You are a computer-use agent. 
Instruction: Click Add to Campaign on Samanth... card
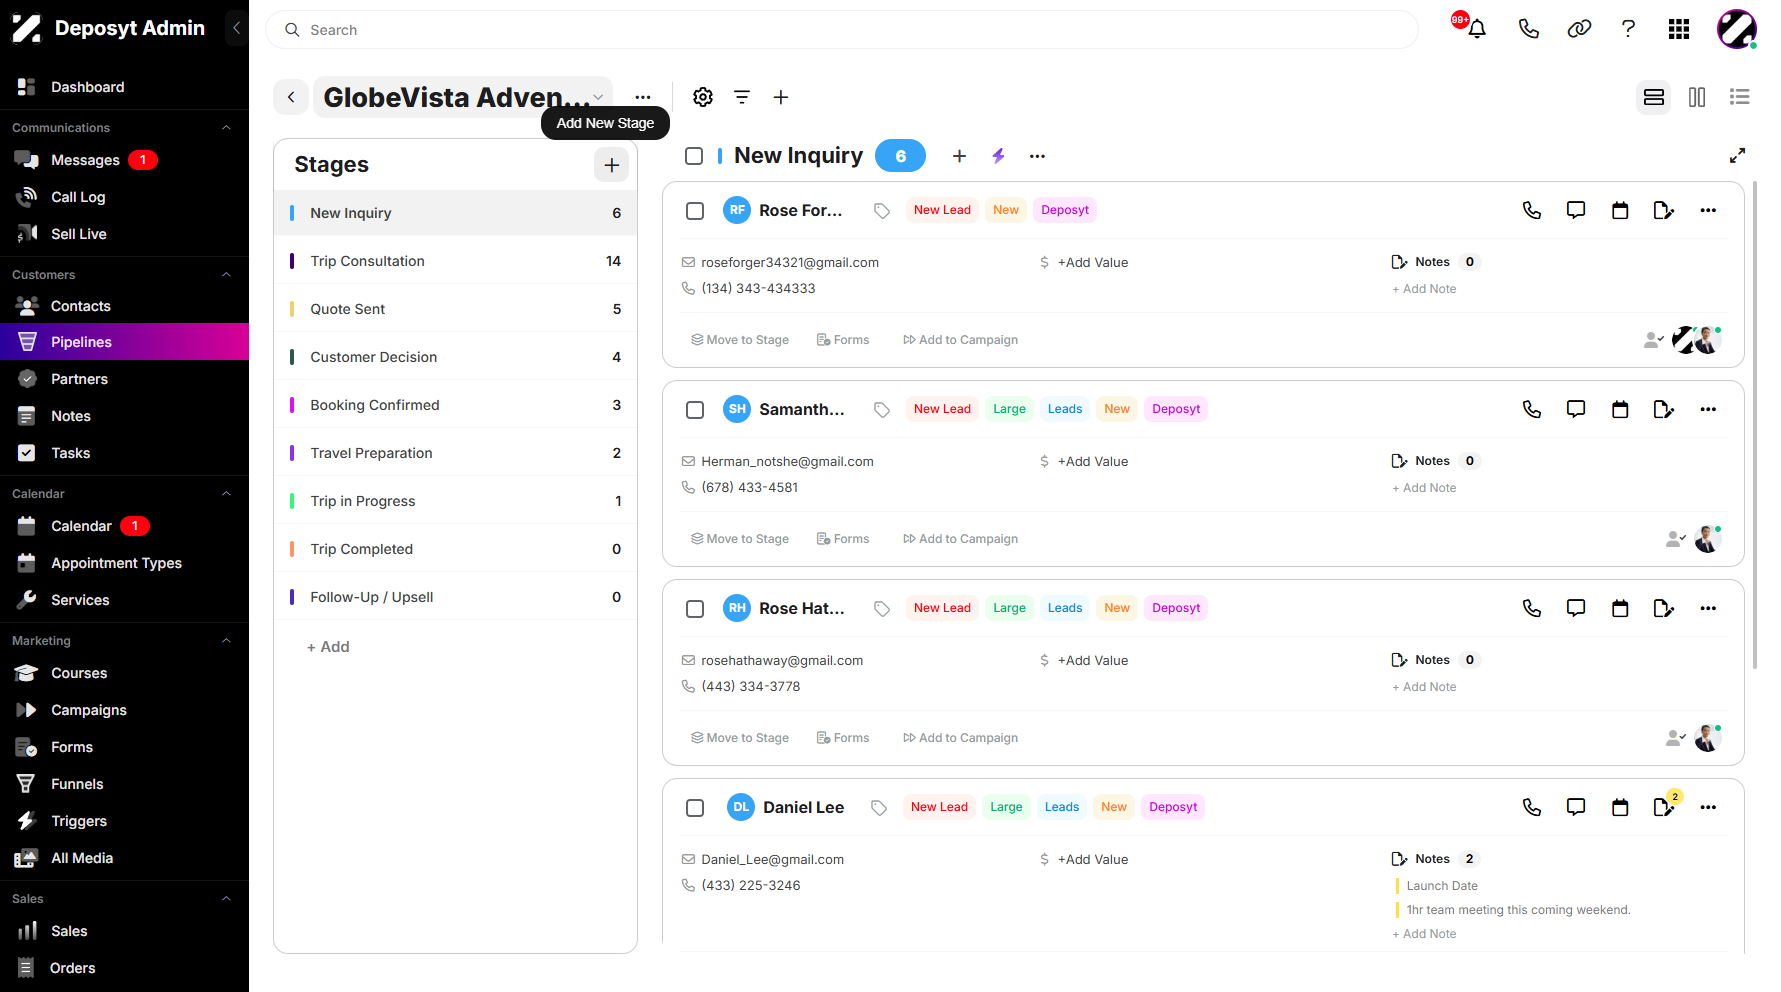[x=960, y=539]
